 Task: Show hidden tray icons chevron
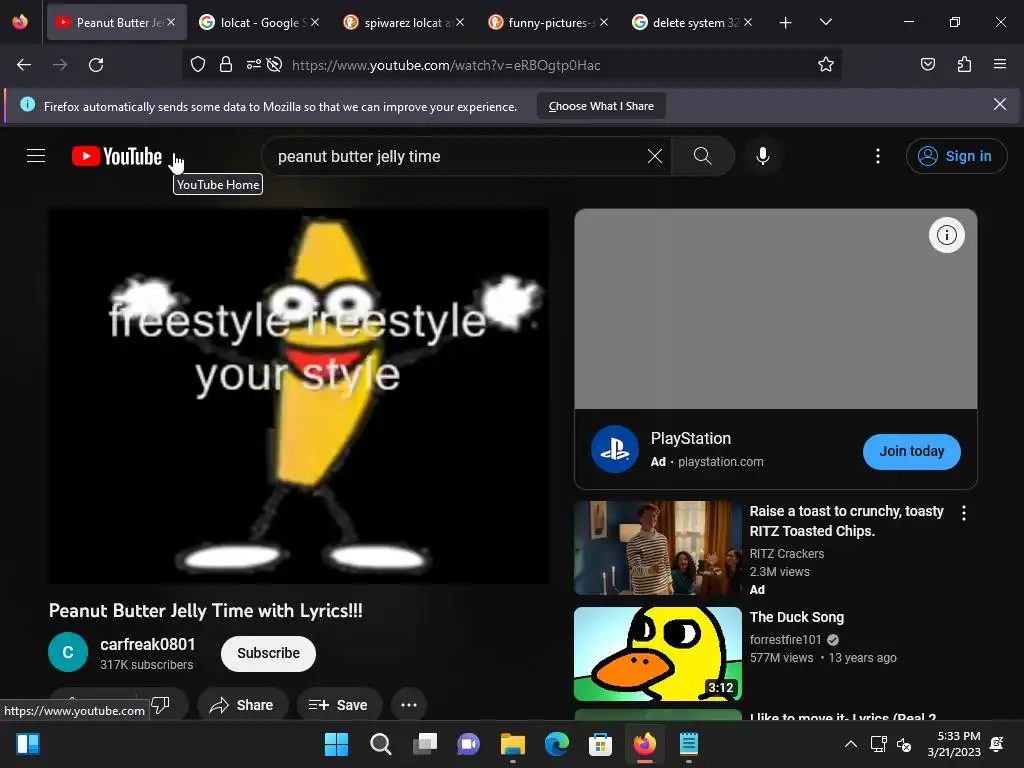(850, 744)
